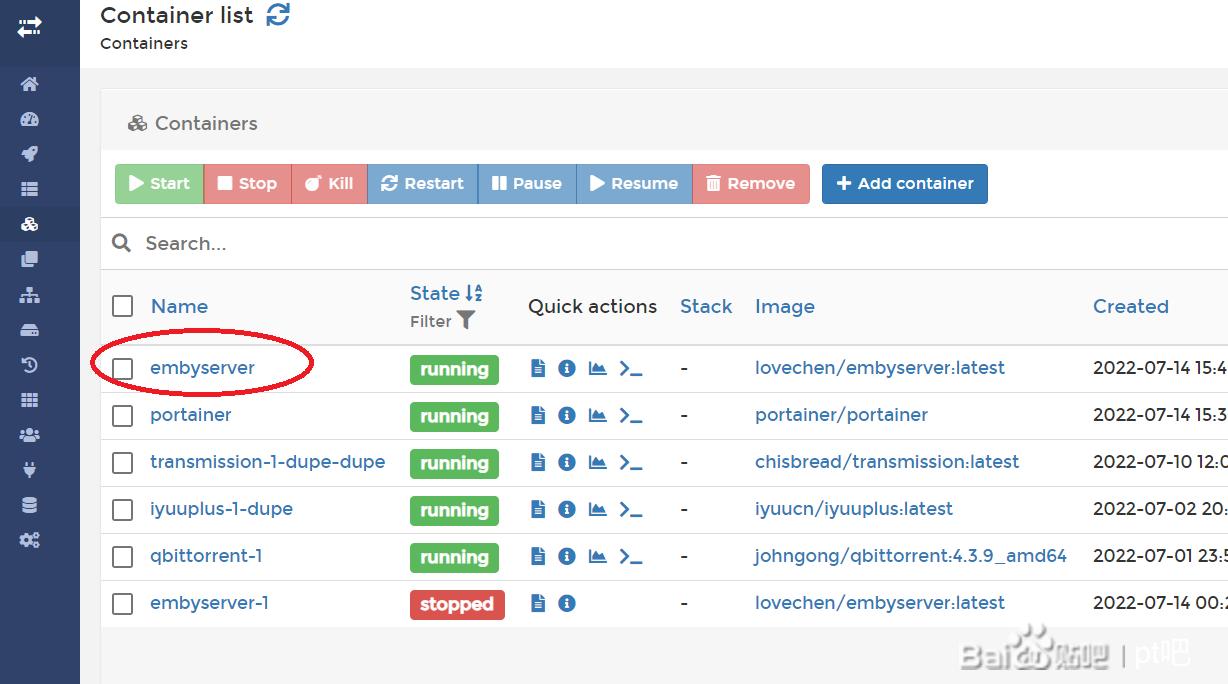Click the Add container button
The width and height of the screenshot is (1228, 684).
tap(904, 184)
